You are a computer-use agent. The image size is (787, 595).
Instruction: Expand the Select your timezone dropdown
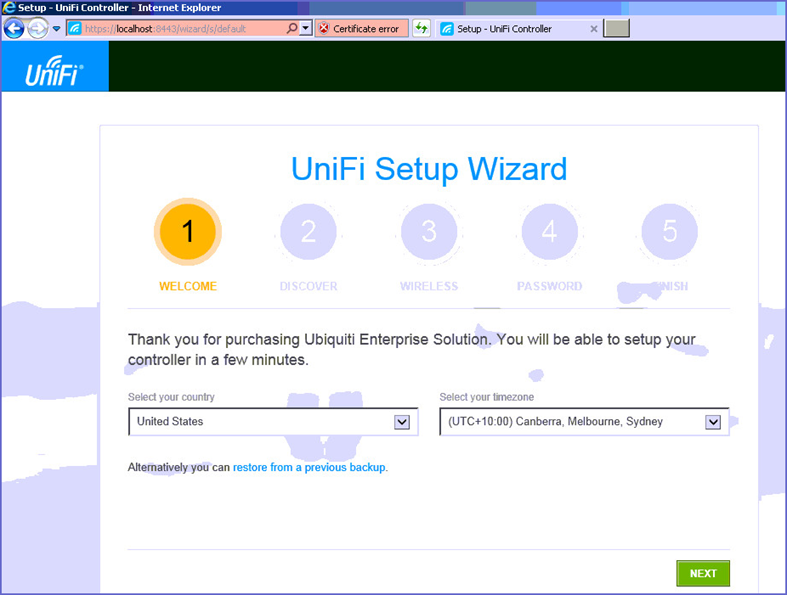point(584,422)
